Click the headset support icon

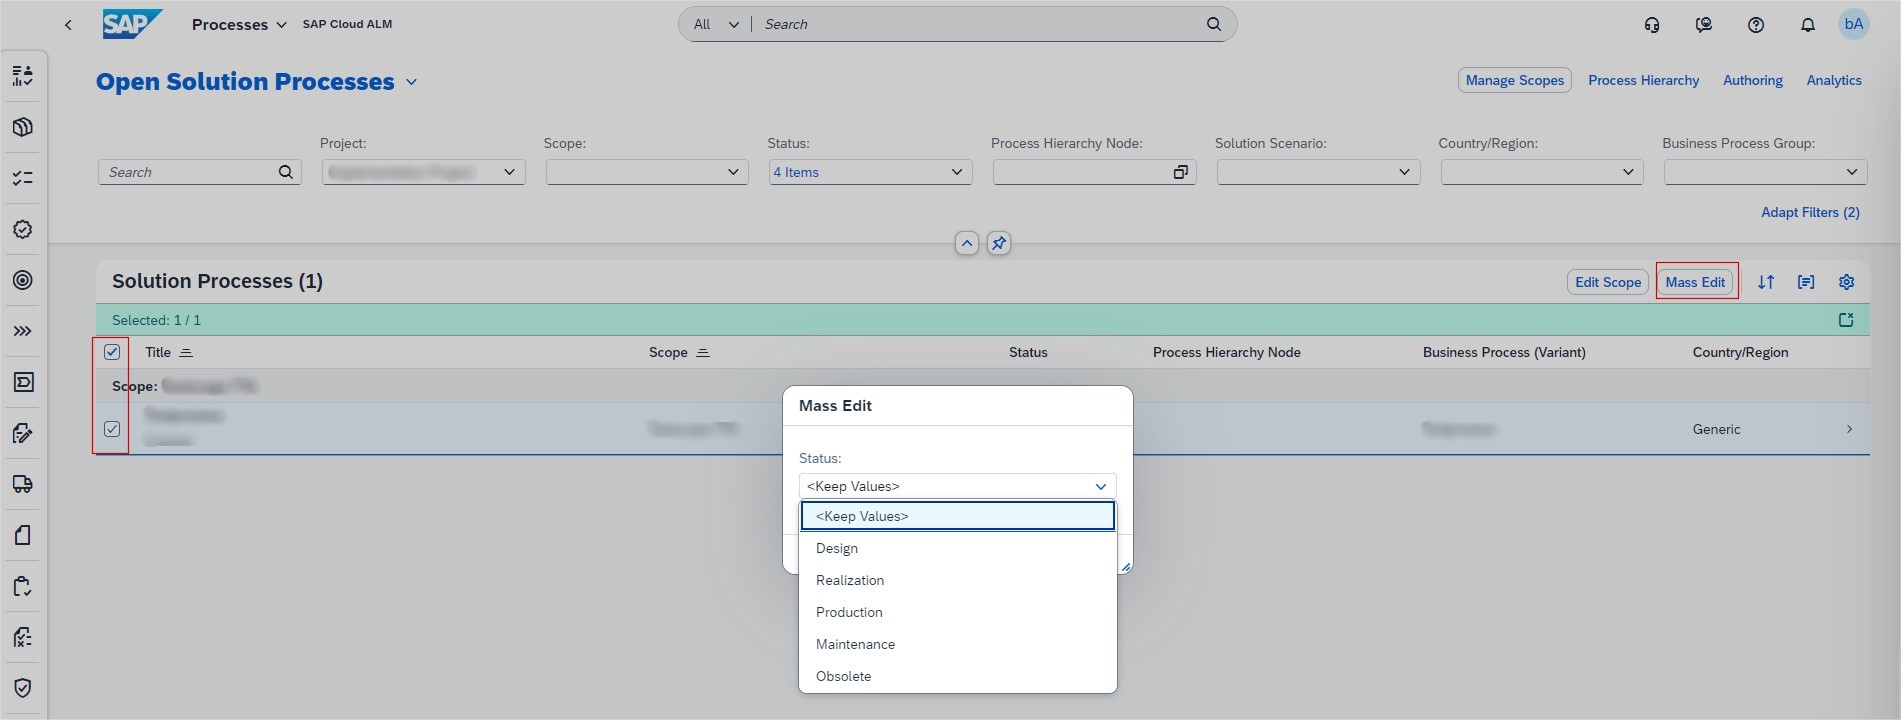click(x=1652, y=25)
